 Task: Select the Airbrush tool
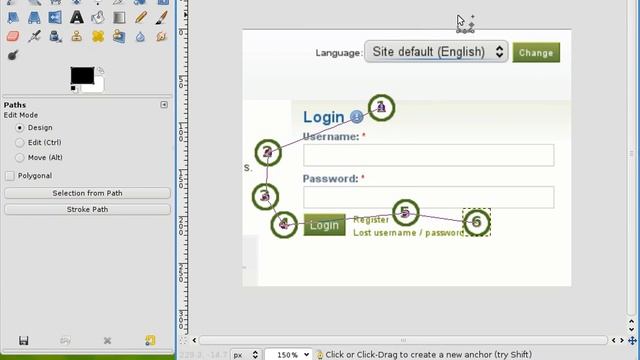pyautogui.click(x=34, y=36)
